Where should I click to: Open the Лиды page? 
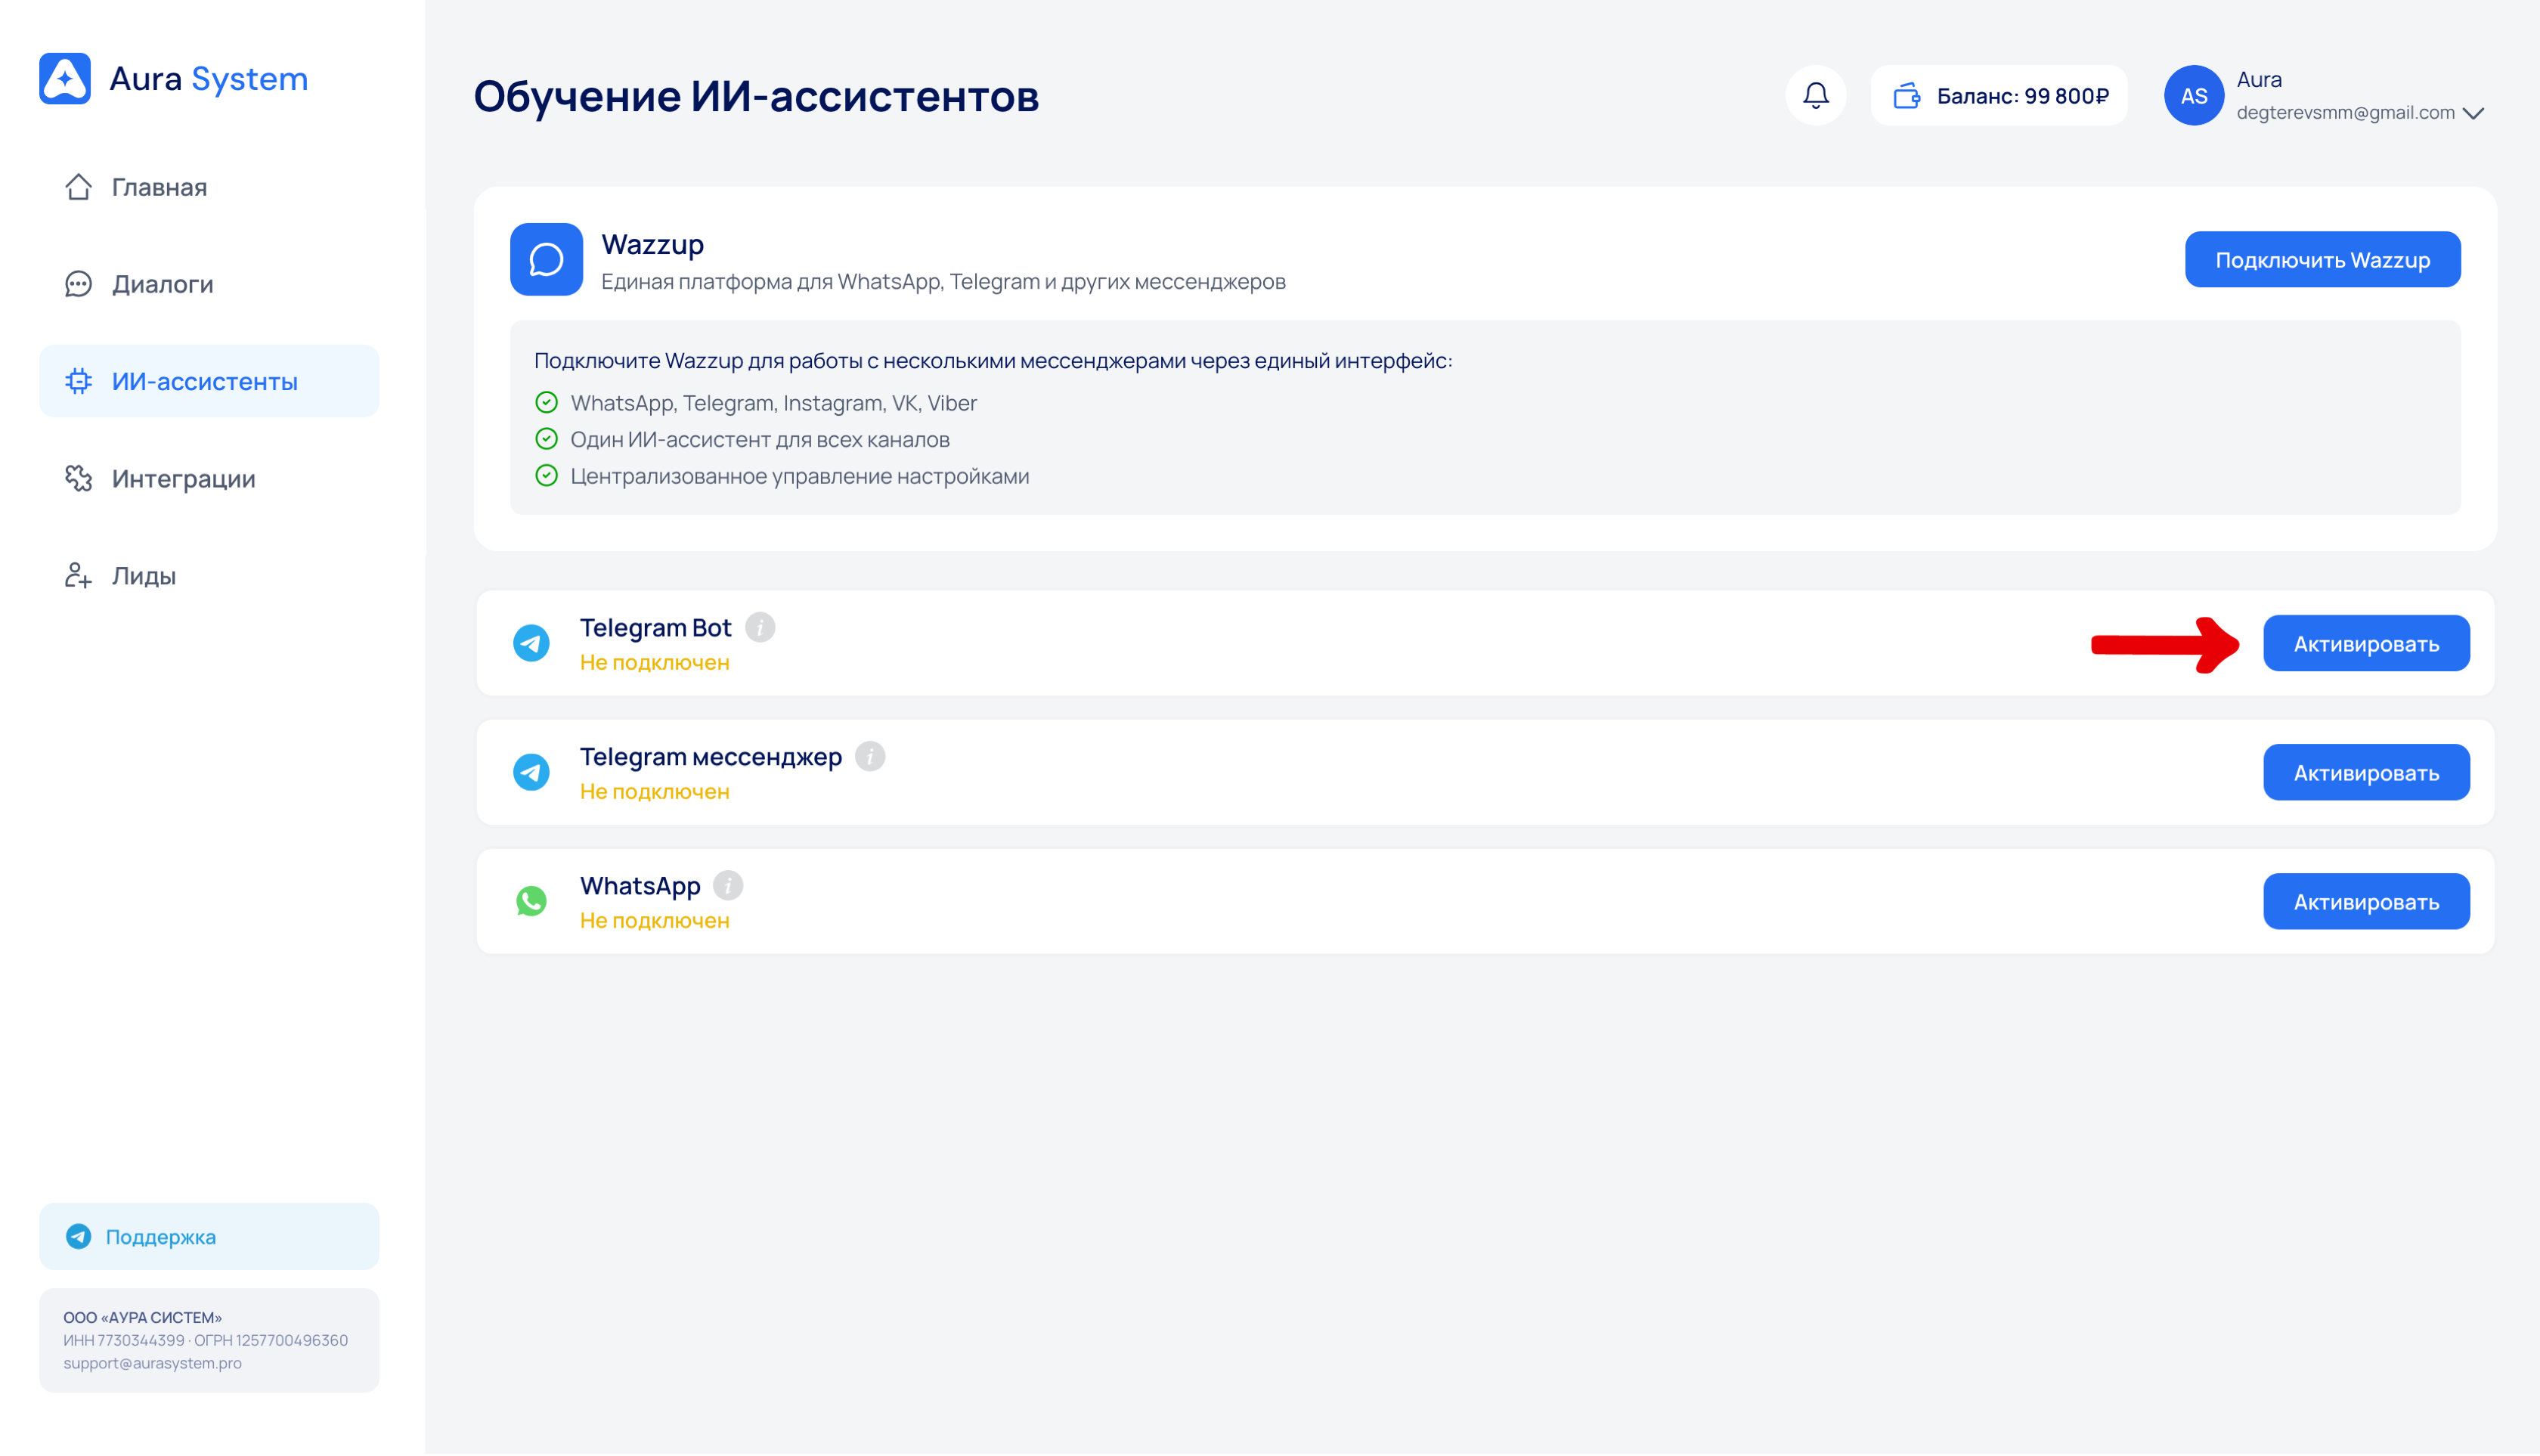point(143,576)
